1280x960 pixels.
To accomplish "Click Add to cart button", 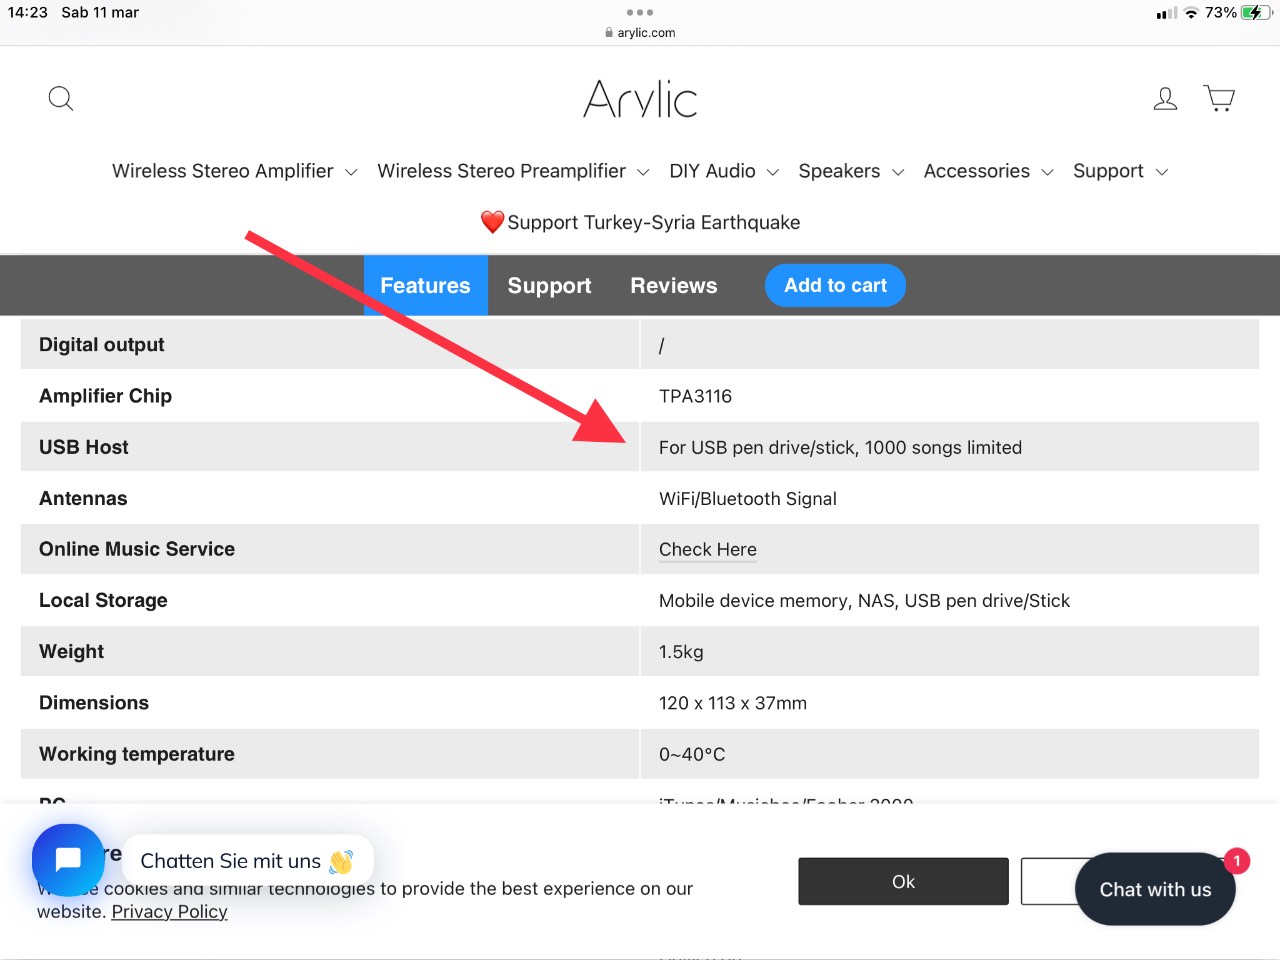I will [x=835, y=285].
